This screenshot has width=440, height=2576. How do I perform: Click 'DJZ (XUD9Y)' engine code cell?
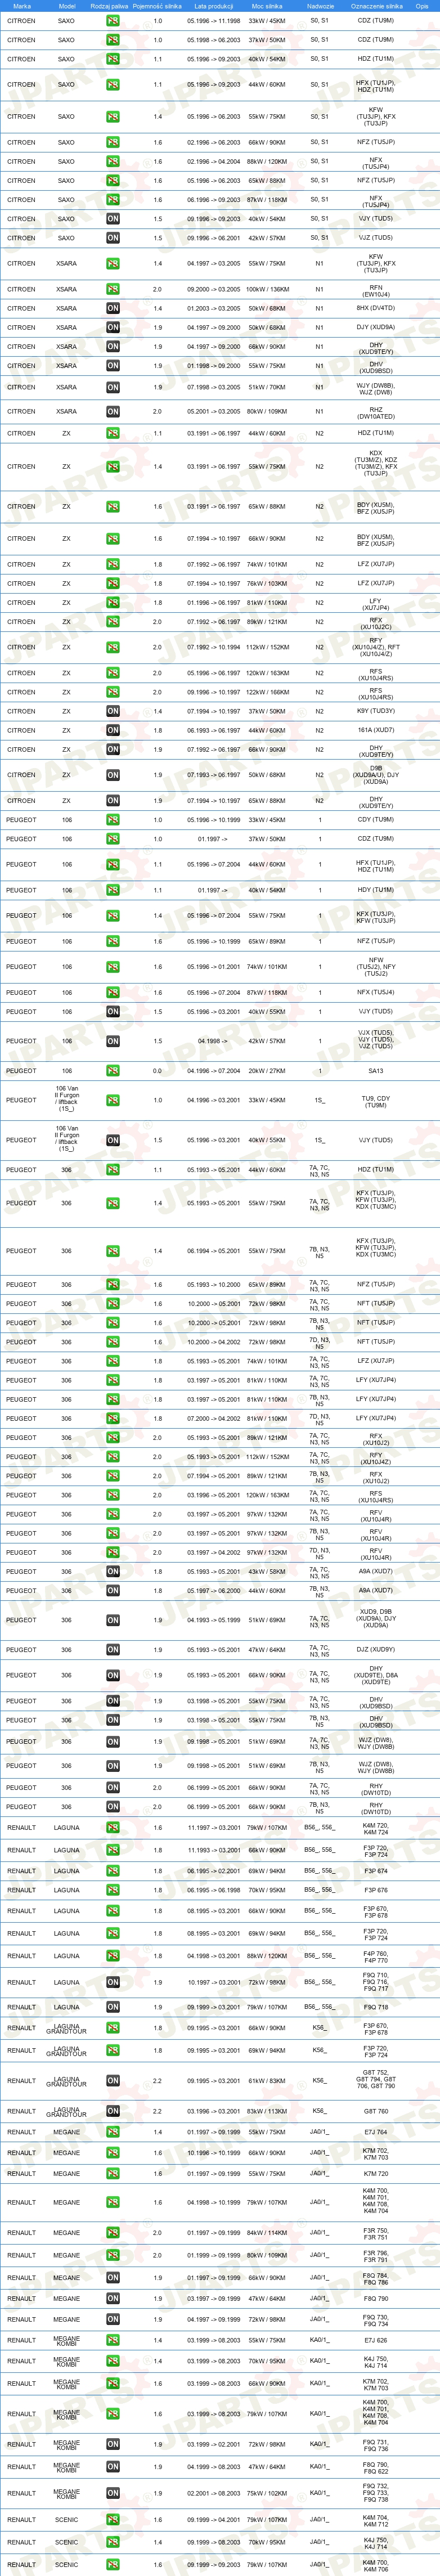pos(376,1650)
